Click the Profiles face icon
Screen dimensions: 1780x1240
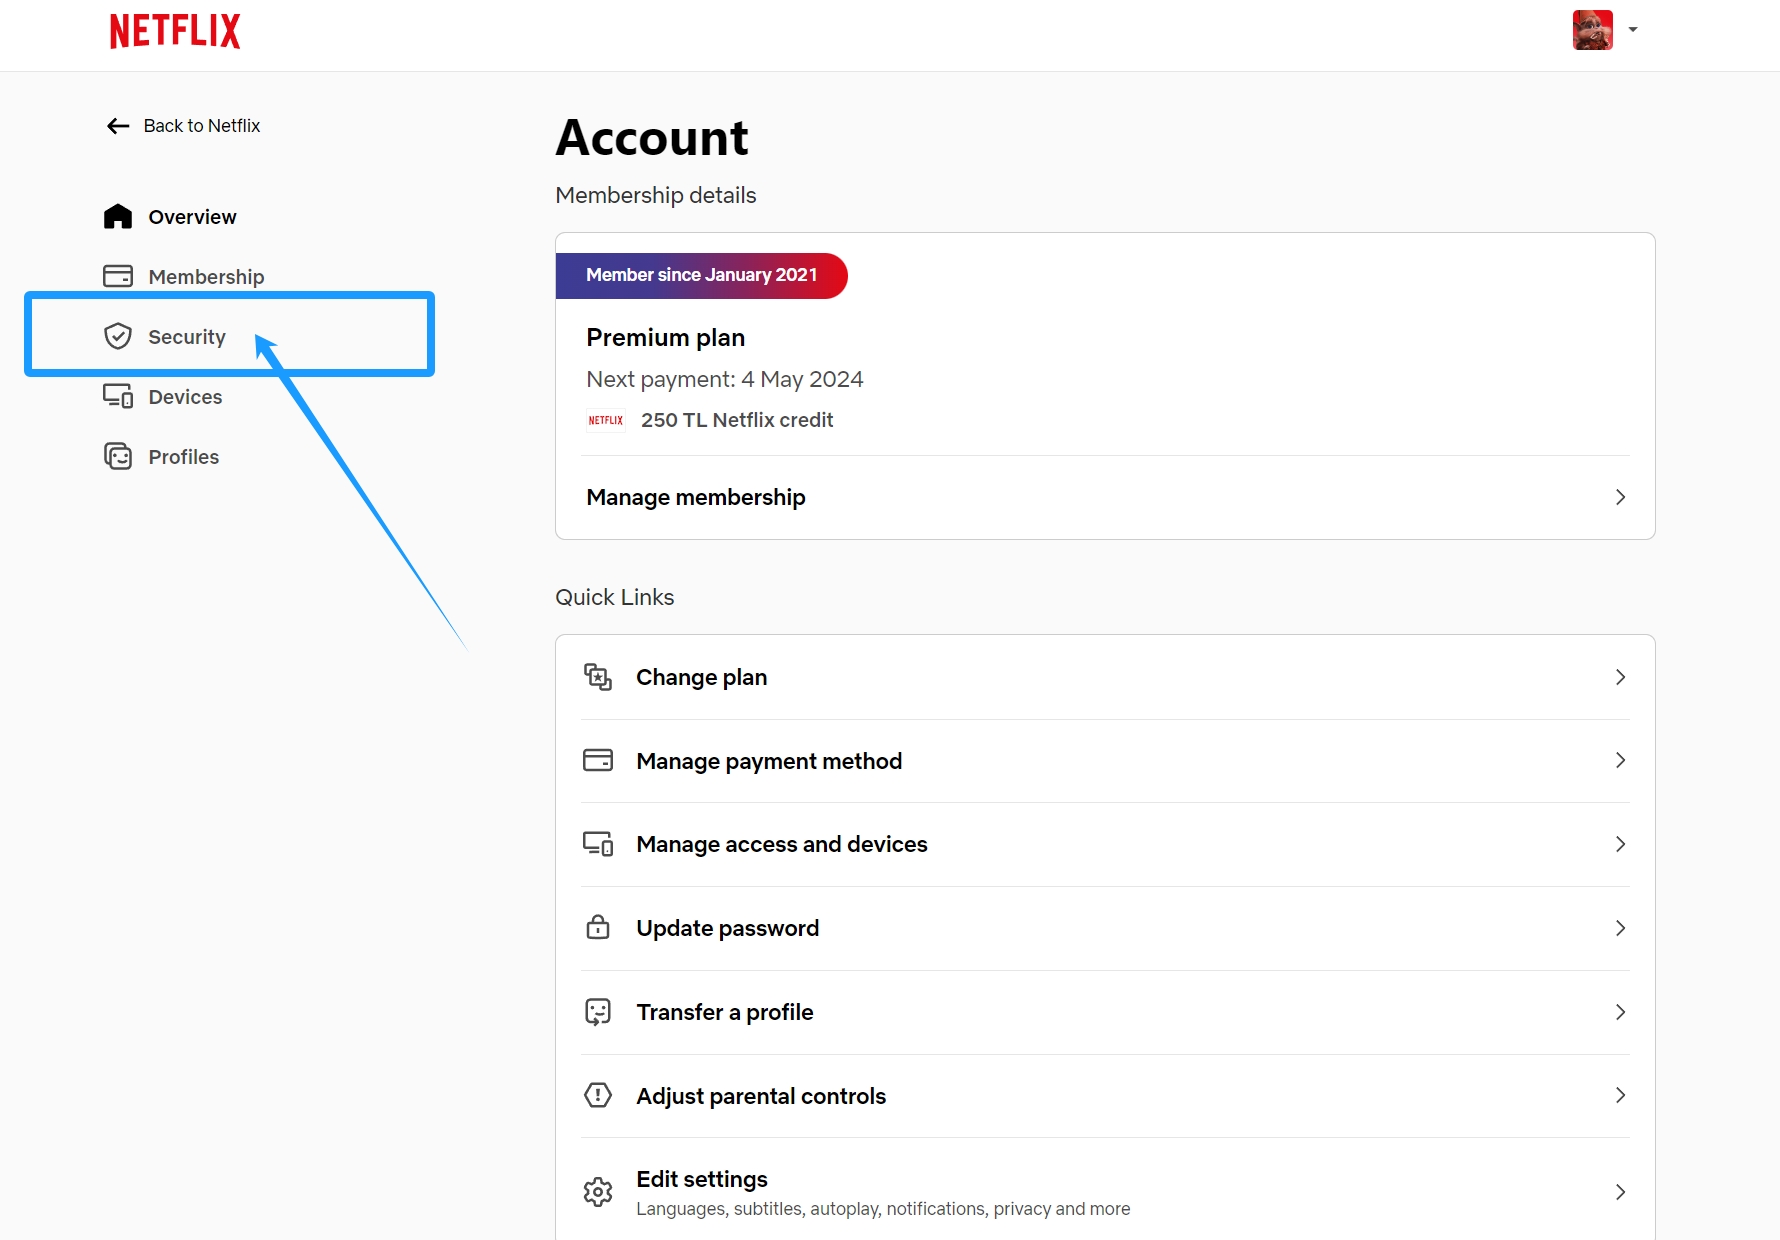(x=118, y=456)
